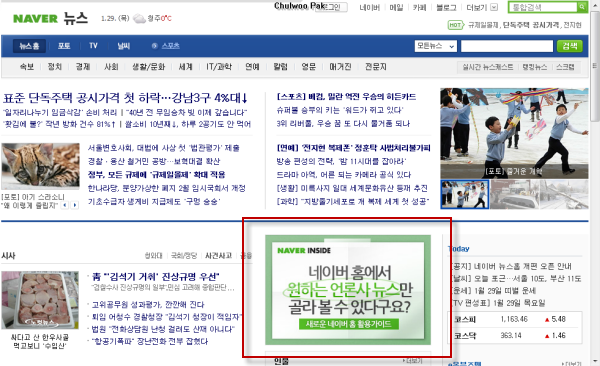Open 실시간 뉴스캐스트
Image resolution: width=600 pixels, height=366 pixels.
tap(488, 67)
